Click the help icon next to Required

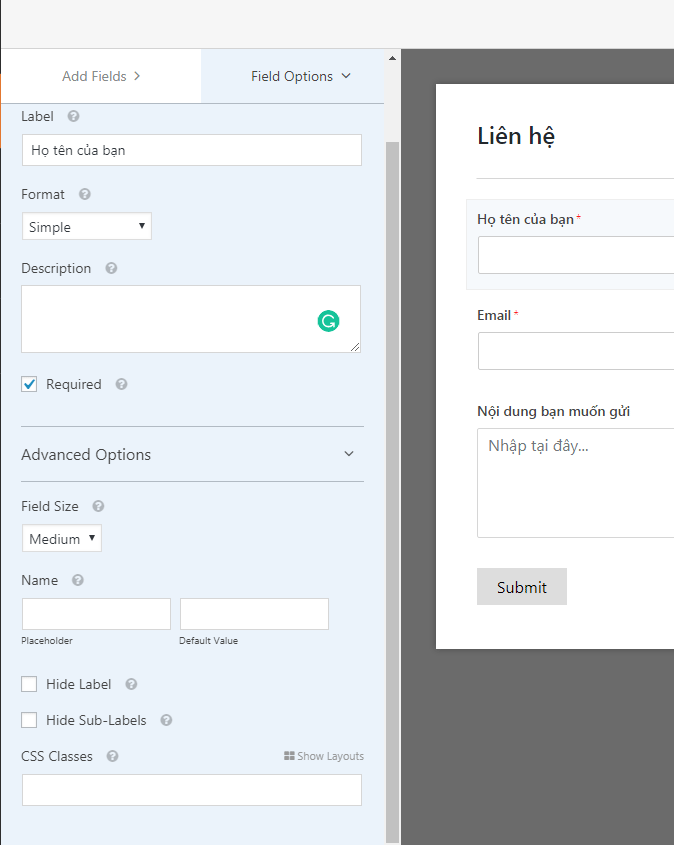pos(121,385)
